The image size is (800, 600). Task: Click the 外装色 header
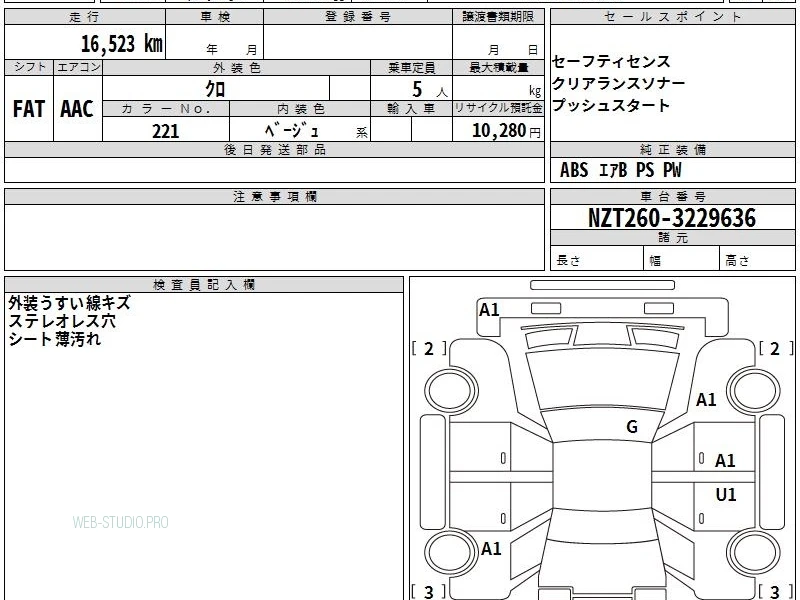[237, 68]
